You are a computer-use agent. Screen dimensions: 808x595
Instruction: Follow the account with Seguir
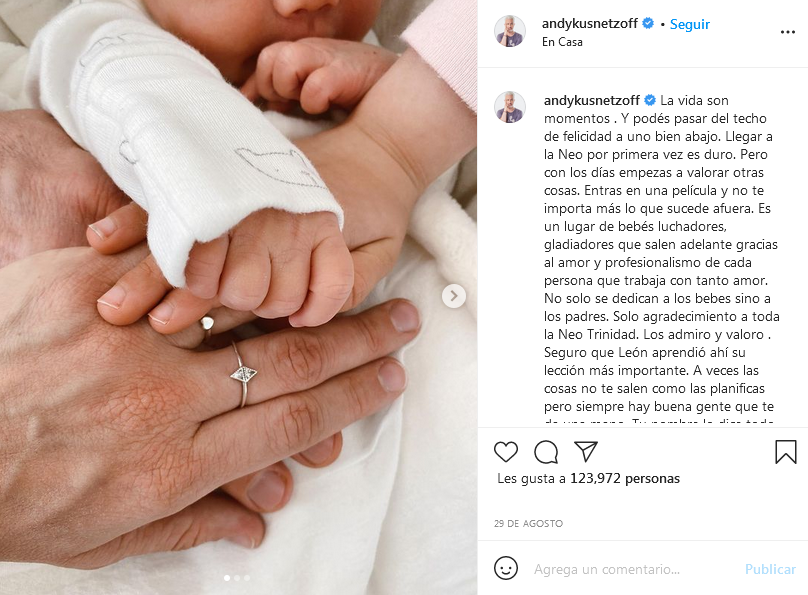click(x=689, y=24)
